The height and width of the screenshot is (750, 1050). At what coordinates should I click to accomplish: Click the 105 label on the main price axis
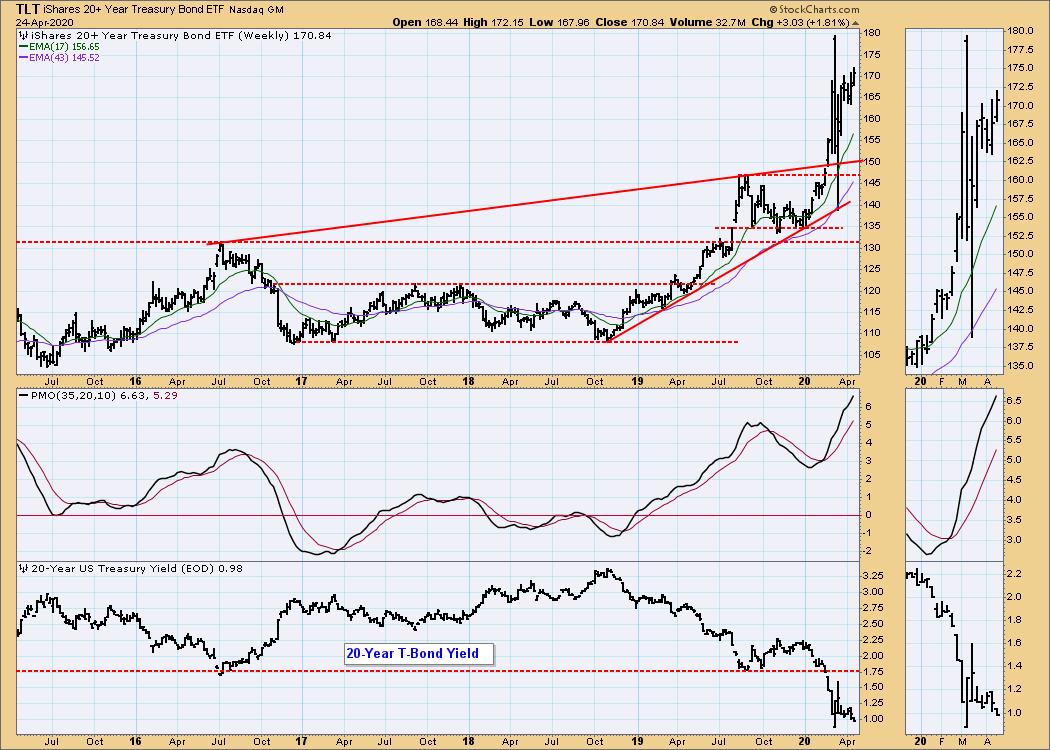873,355
